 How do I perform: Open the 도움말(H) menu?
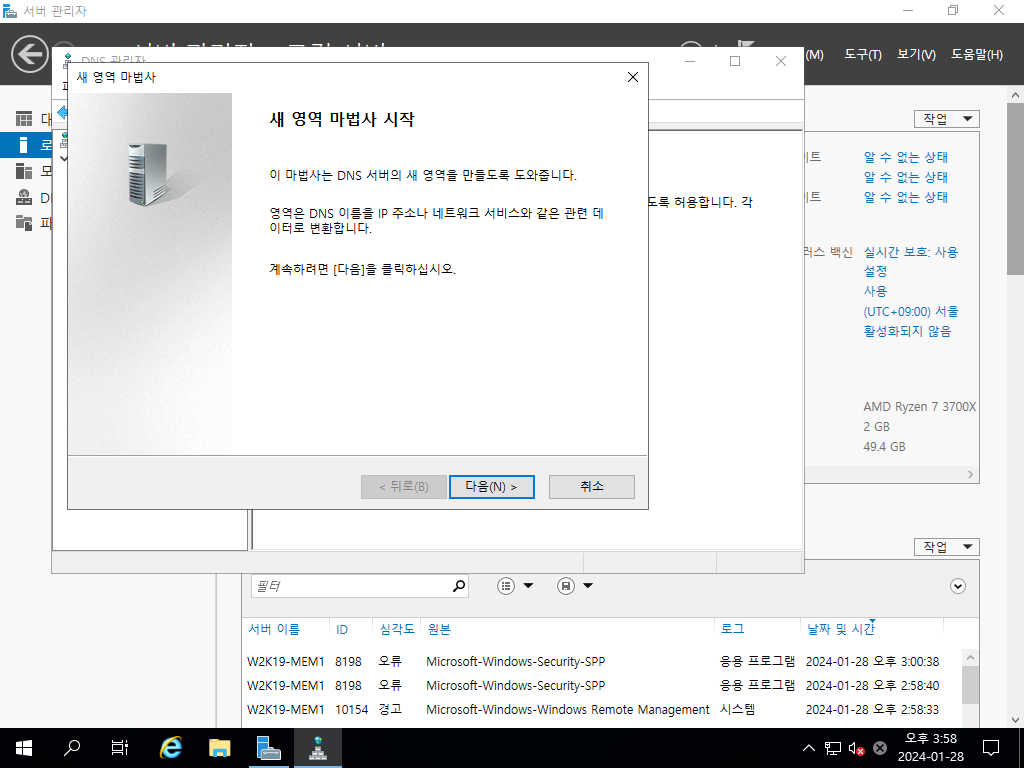pos(976,55)
